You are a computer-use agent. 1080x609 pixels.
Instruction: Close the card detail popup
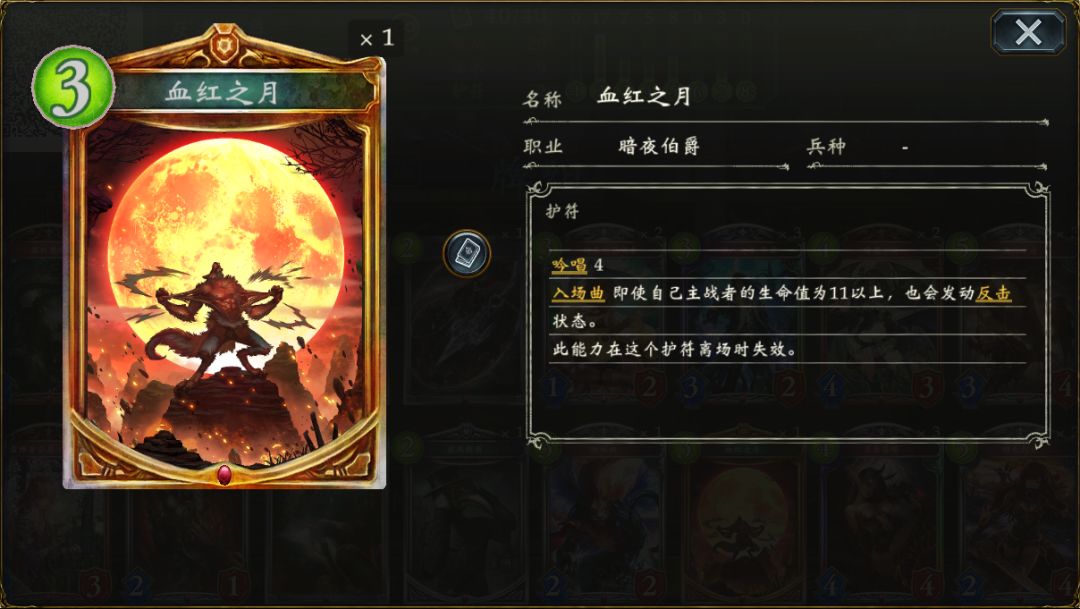1028,32
